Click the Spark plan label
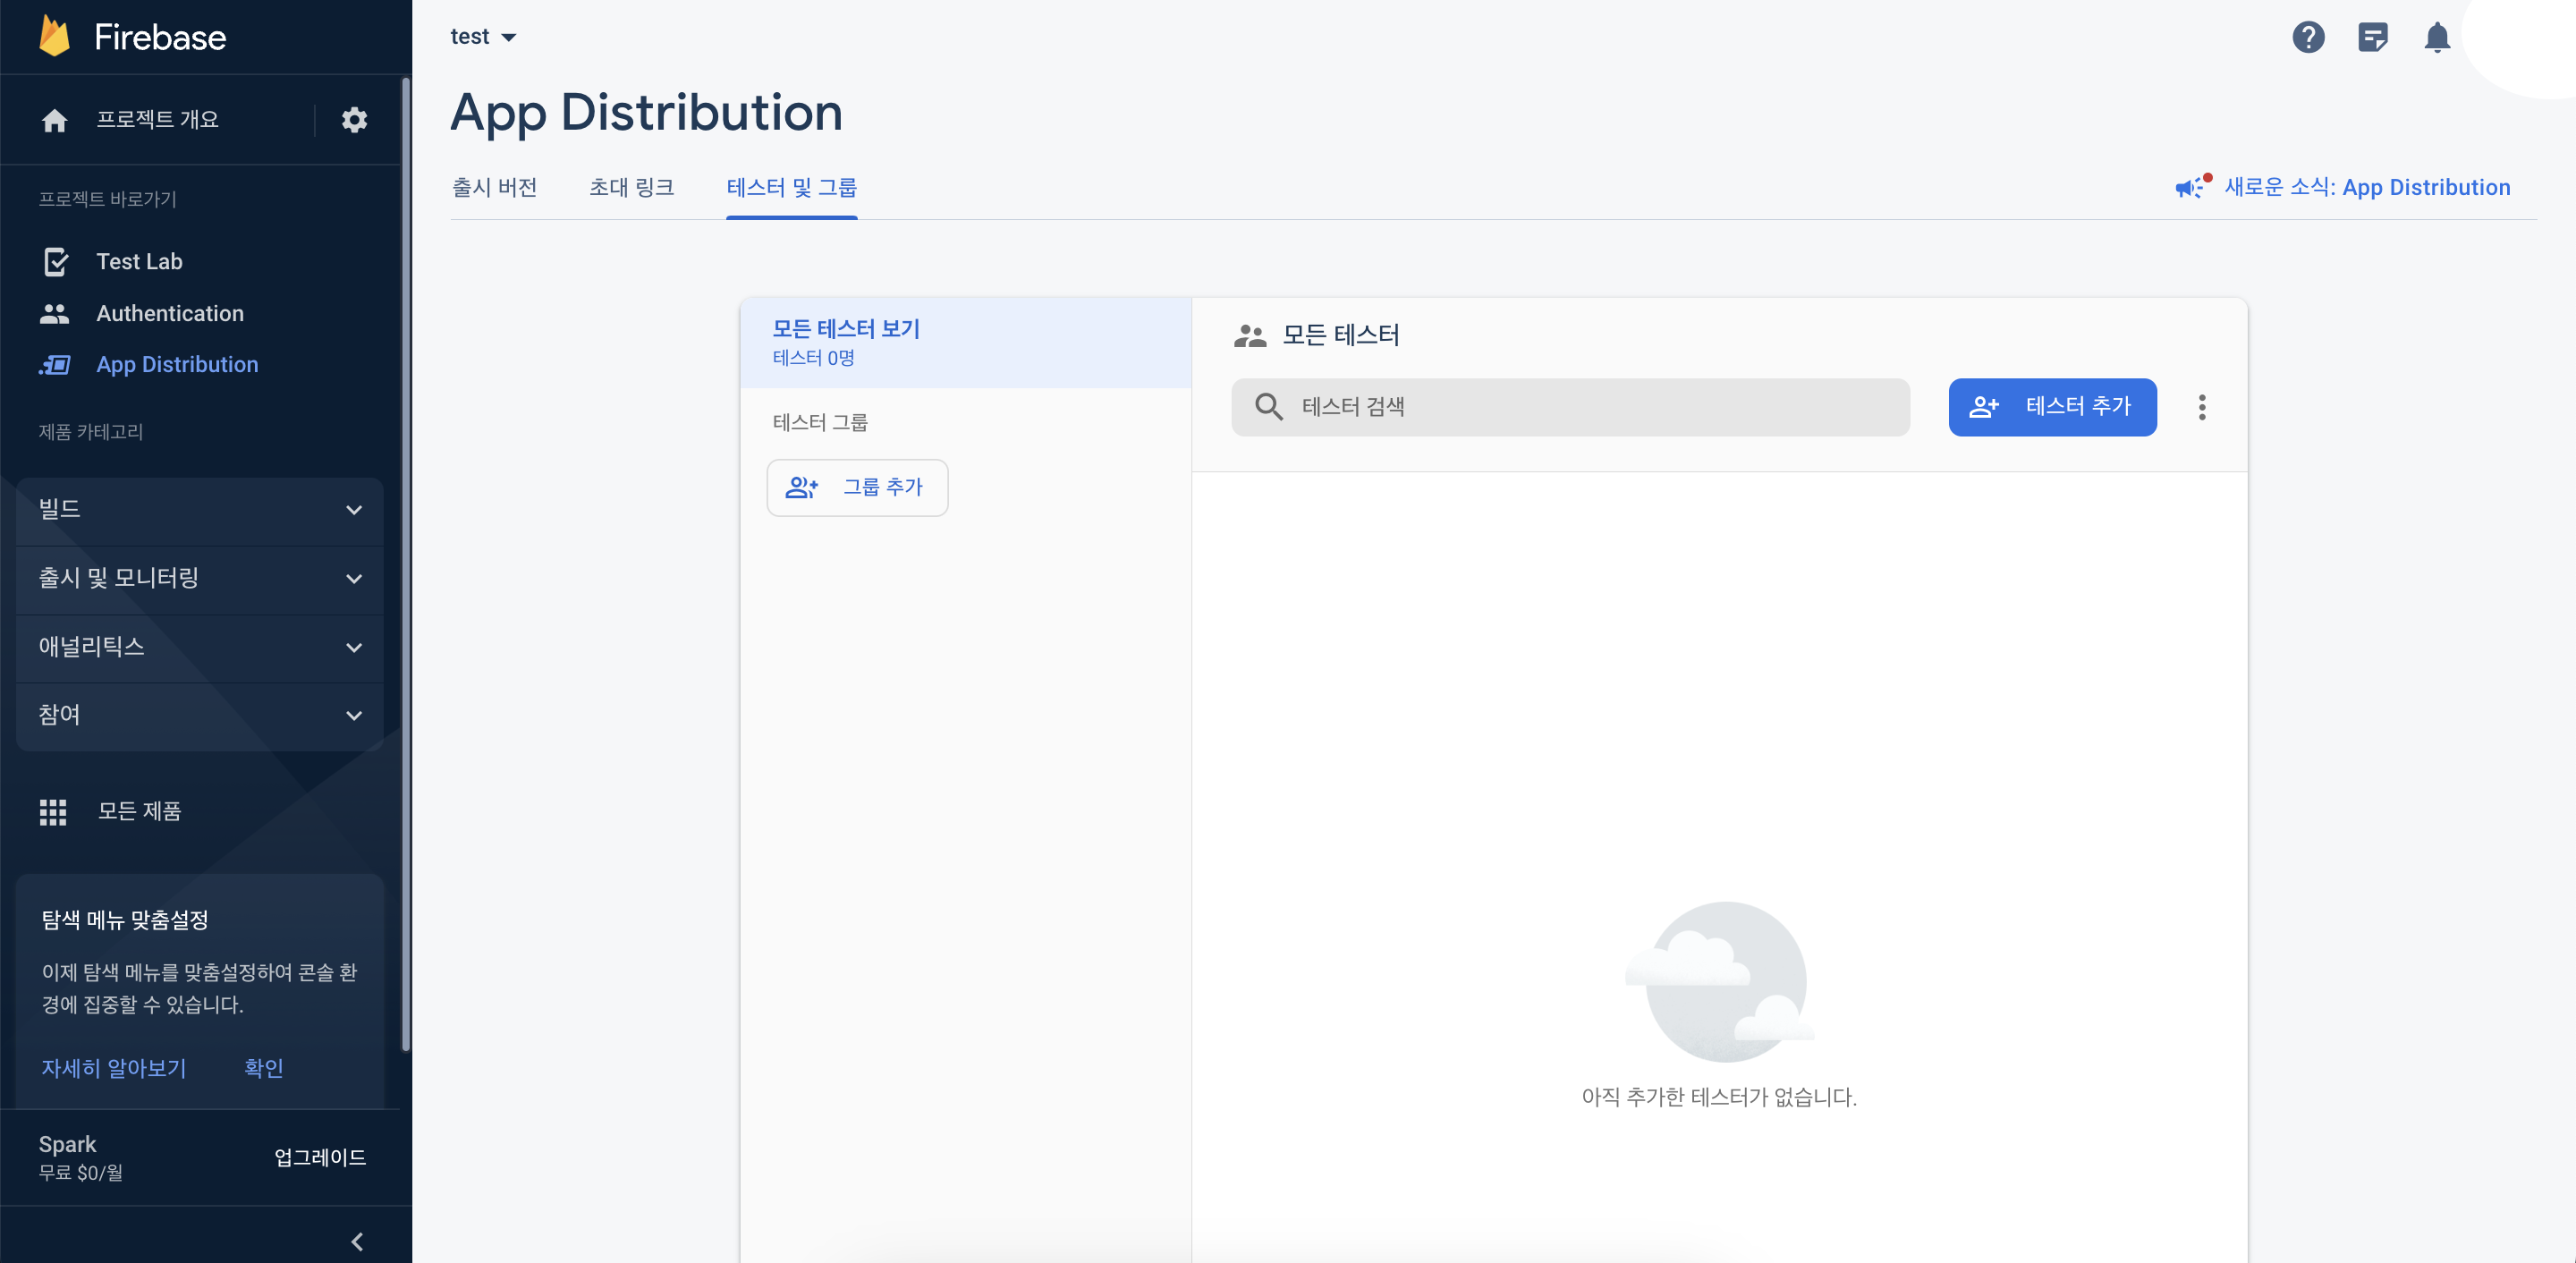 (67, 1144)
